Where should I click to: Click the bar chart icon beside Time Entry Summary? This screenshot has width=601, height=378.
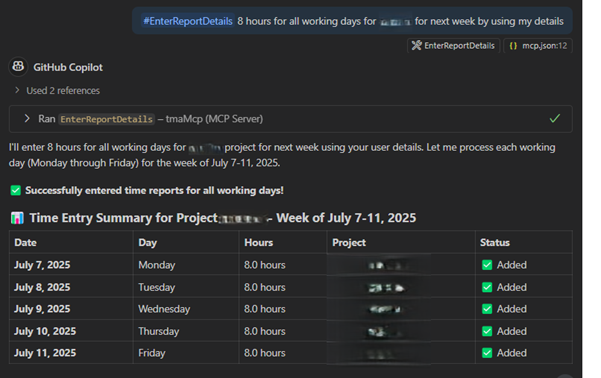(x=17, y=218)
